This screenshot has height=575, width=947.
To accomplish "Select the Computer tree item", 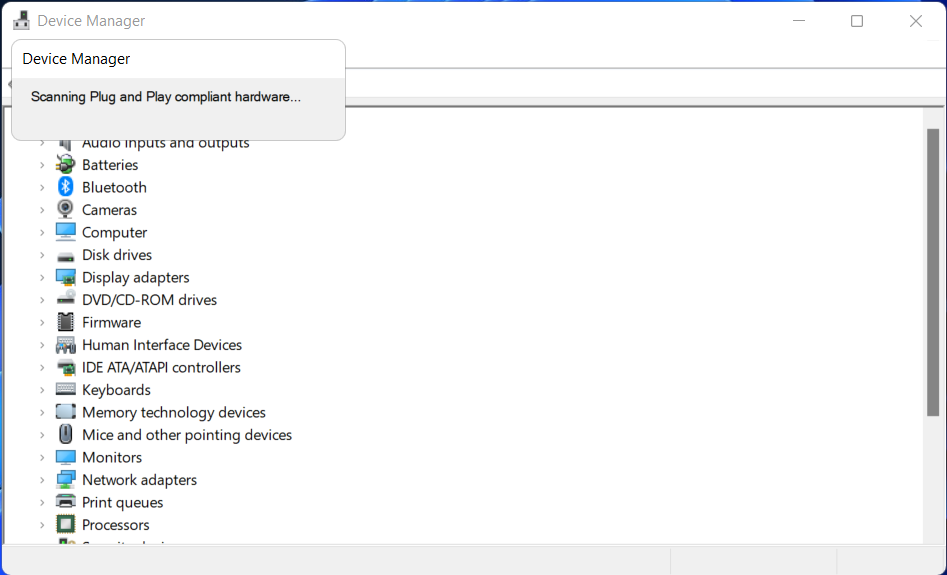I will 114,232.
